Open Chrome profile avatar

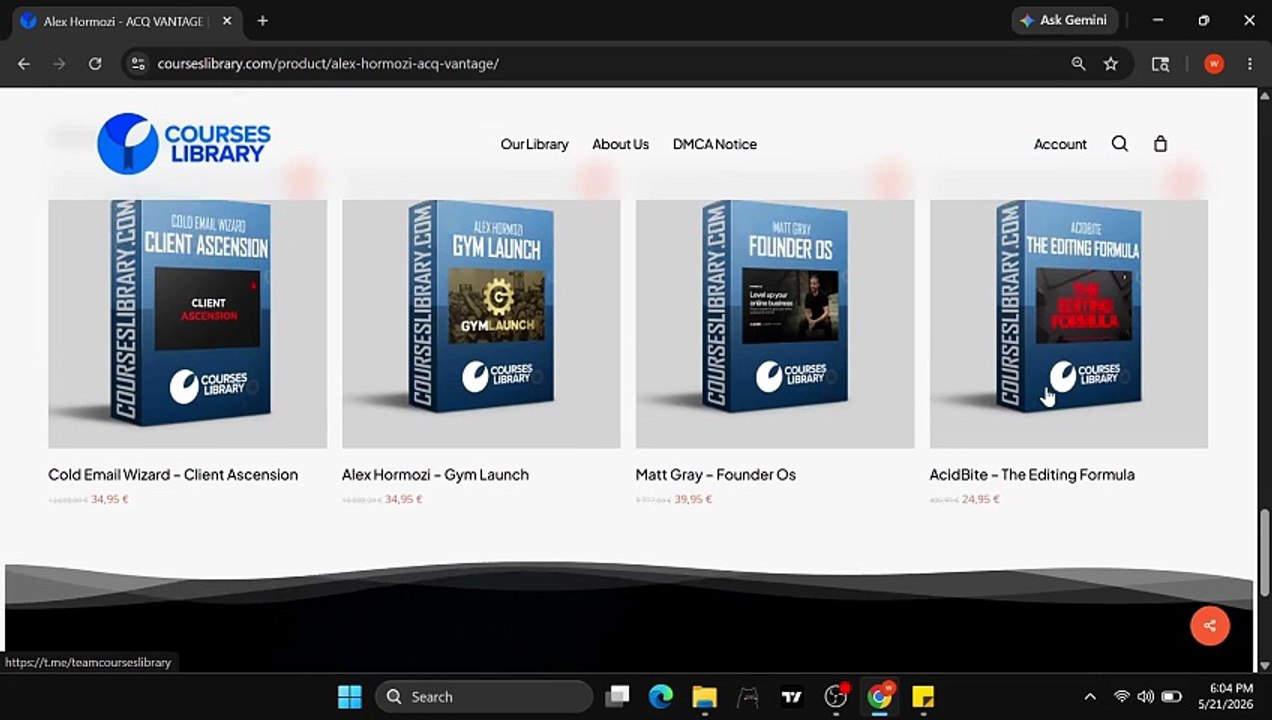pyautogui.click(x=1214, y=63)
